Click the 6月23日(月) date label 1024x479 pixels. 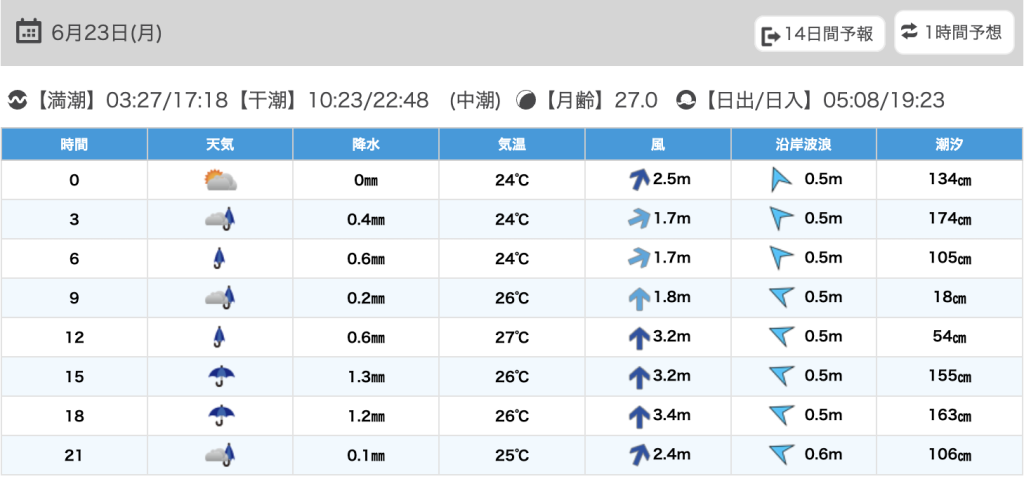[x=106, y=32]
